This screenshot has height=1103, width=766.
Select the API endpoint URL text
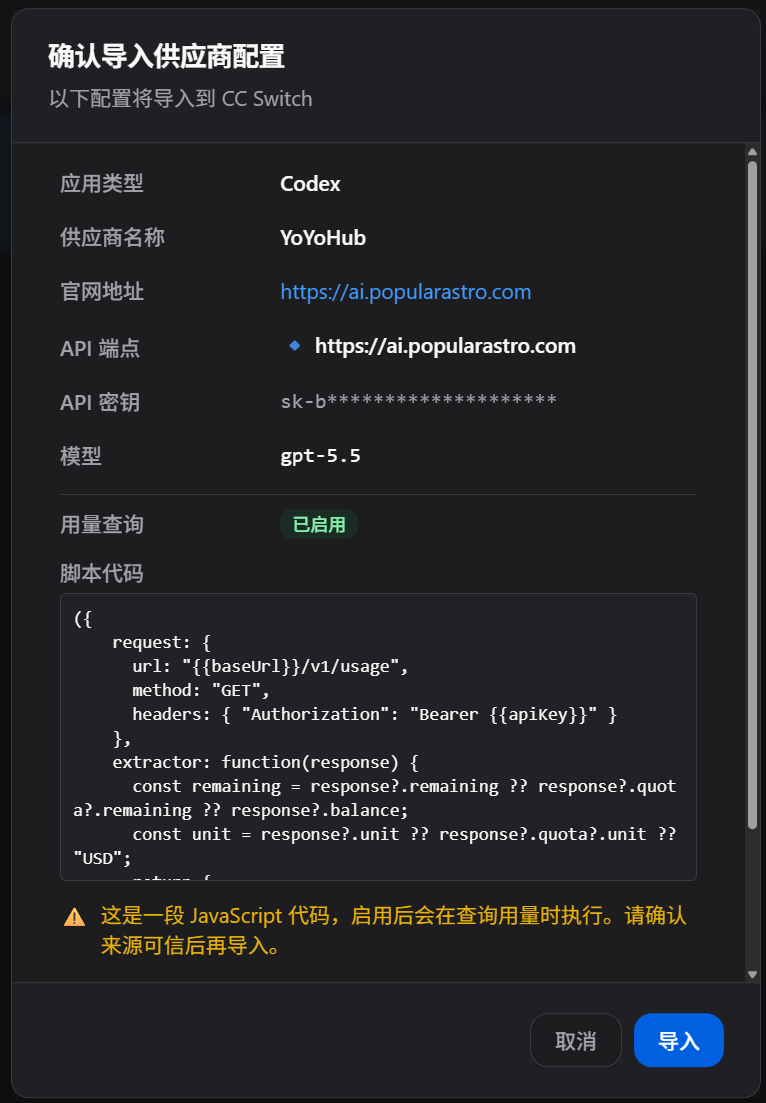pyautogui.click(x=445, y=346)
